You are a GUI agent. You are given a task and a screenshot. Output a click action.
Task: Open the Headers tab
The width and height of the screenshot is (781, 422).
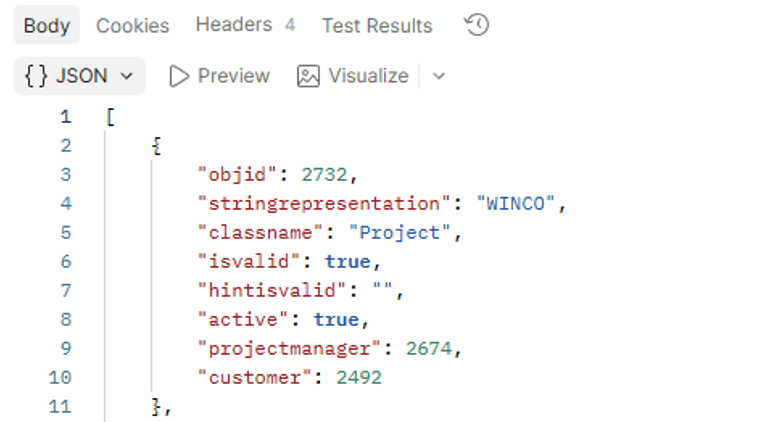pos(245,24)
